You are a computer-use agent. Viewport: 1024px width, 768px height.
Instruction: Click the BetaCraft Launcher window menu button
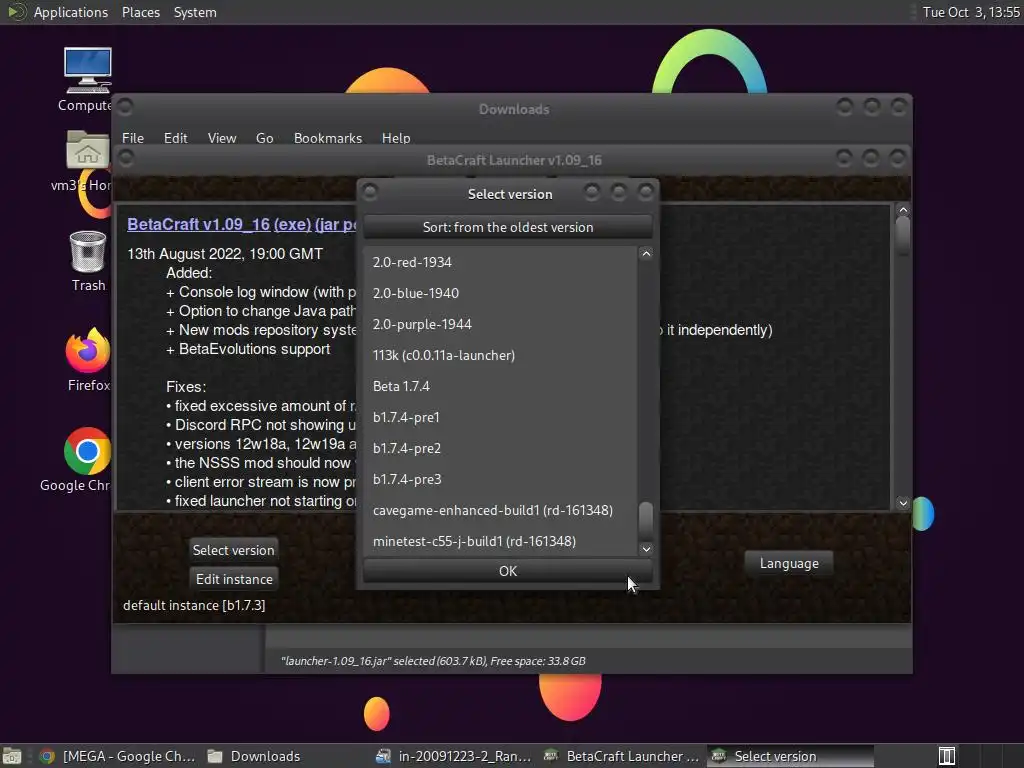point(126,158)
